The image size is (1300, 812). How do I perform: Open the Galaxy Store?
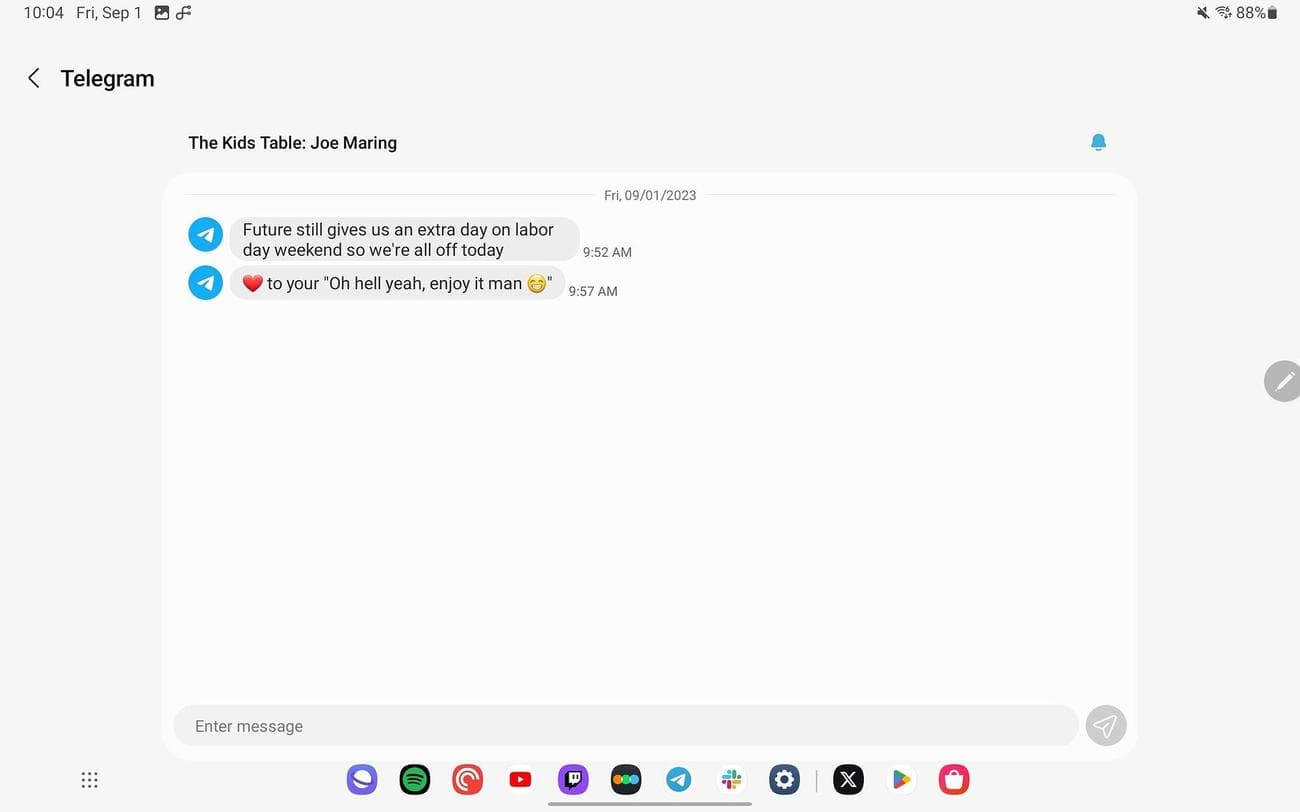[953, 779]
